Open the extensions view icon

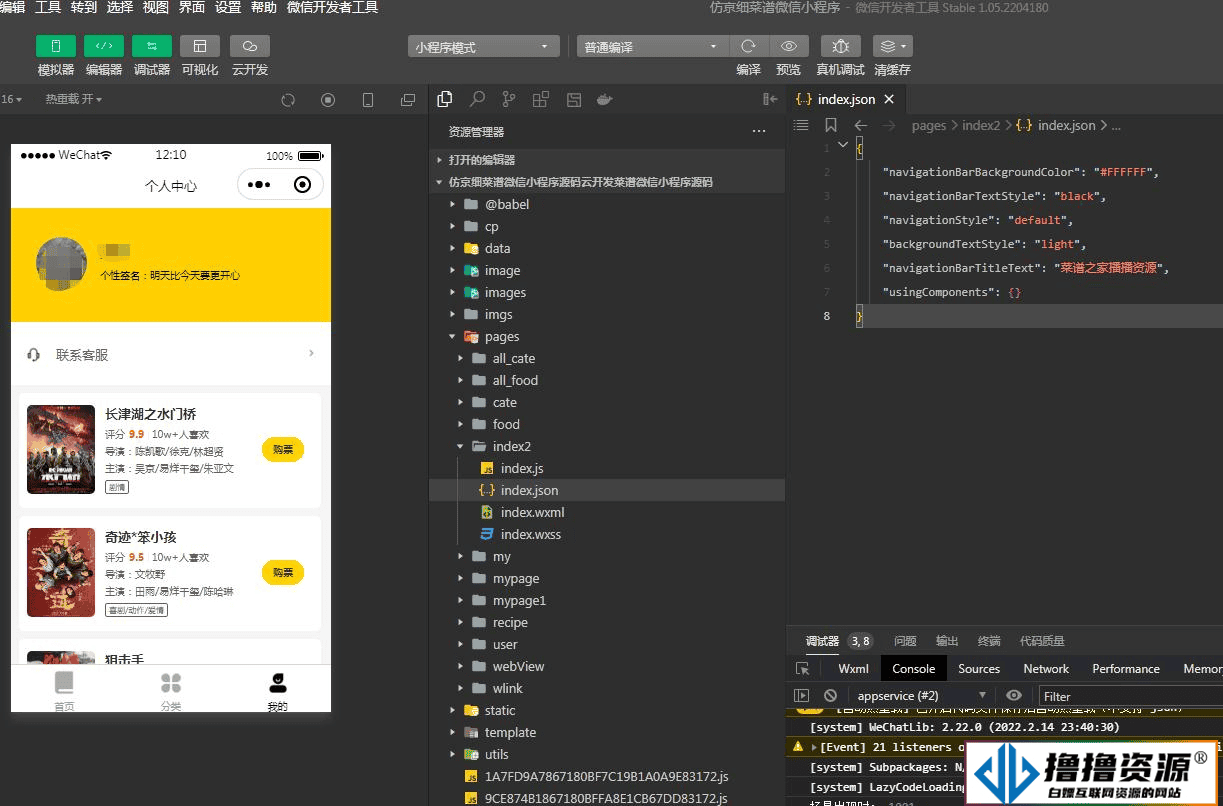[x=541, y=99]
